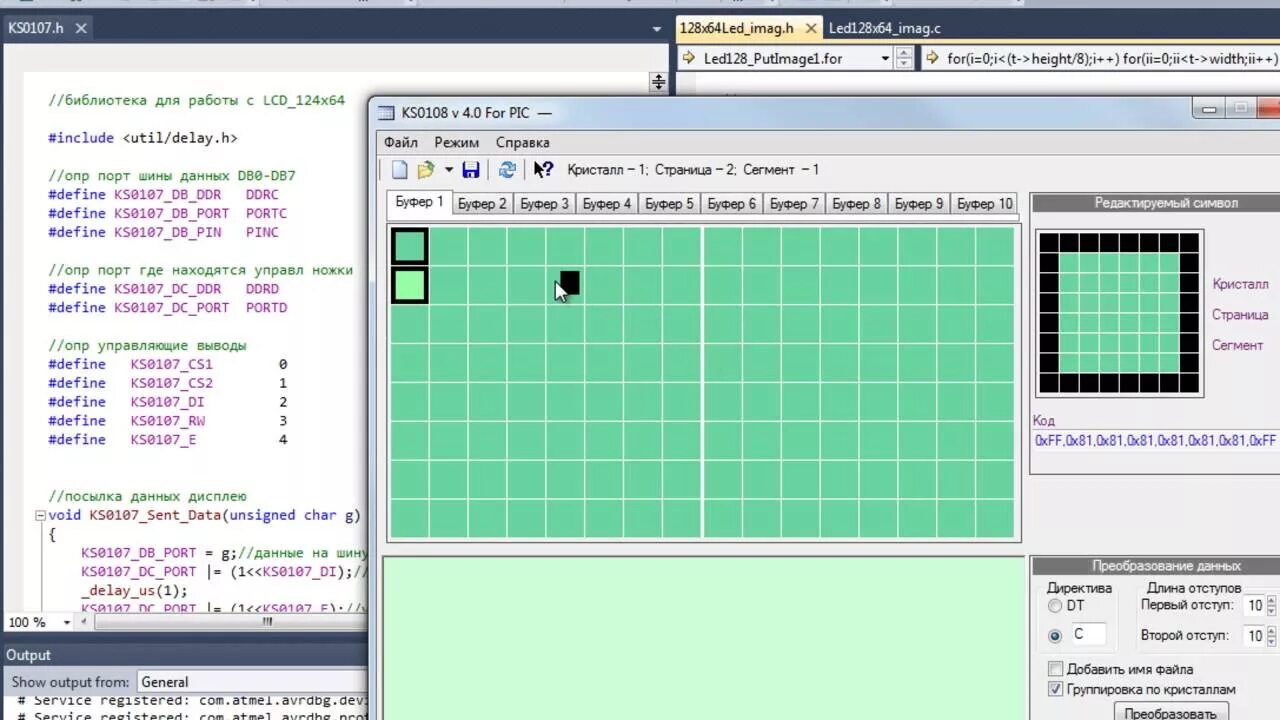Click the #include <util/delay.h> line
The image size is (1280, 720).
tap(143, 138)
